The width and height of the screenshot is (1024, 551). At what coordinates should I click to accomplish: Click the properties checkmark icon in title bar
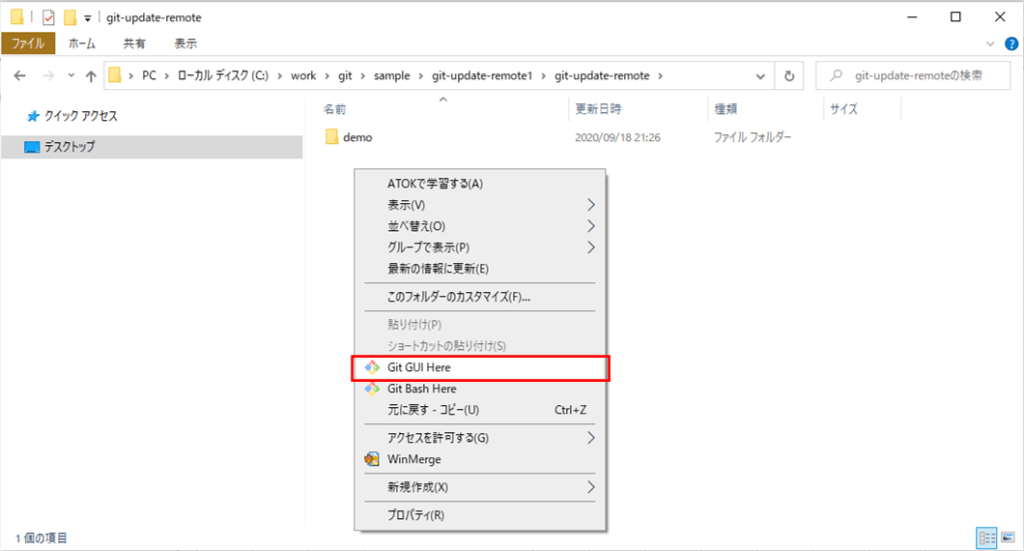[48, 17]
